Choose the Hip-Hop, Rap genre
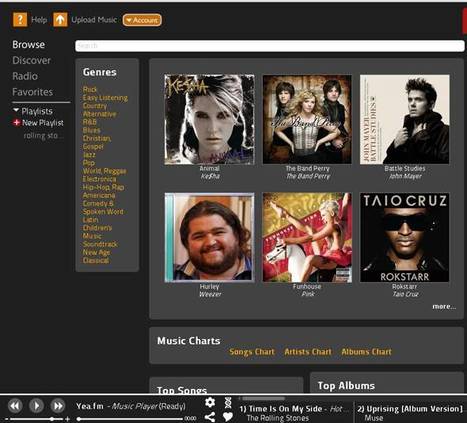Viewport: 467px width, 423px height. (103, 187)
